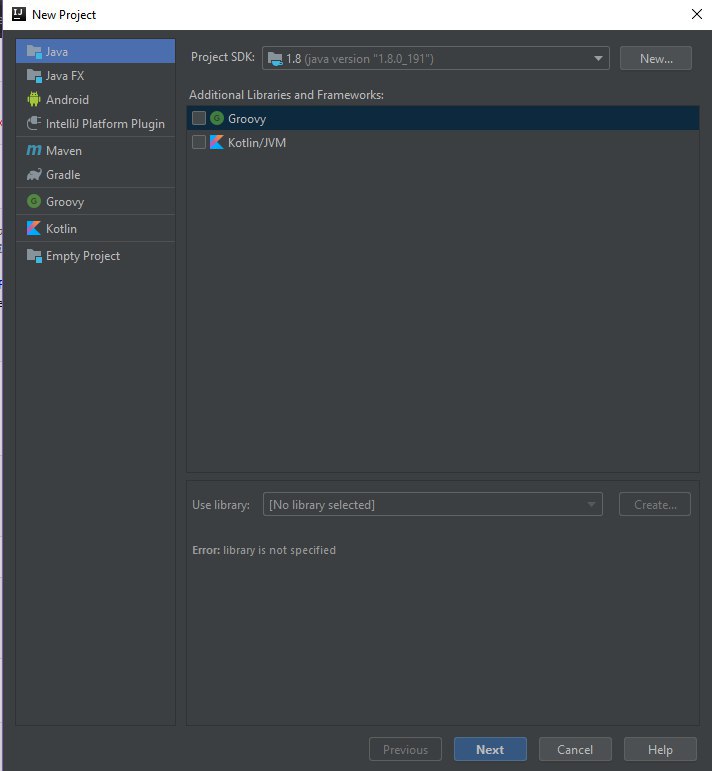The height and width of the screenshot is (771, 712).
Task: Click the Java folder icon in sidebar
Action: tap(34, 51)
